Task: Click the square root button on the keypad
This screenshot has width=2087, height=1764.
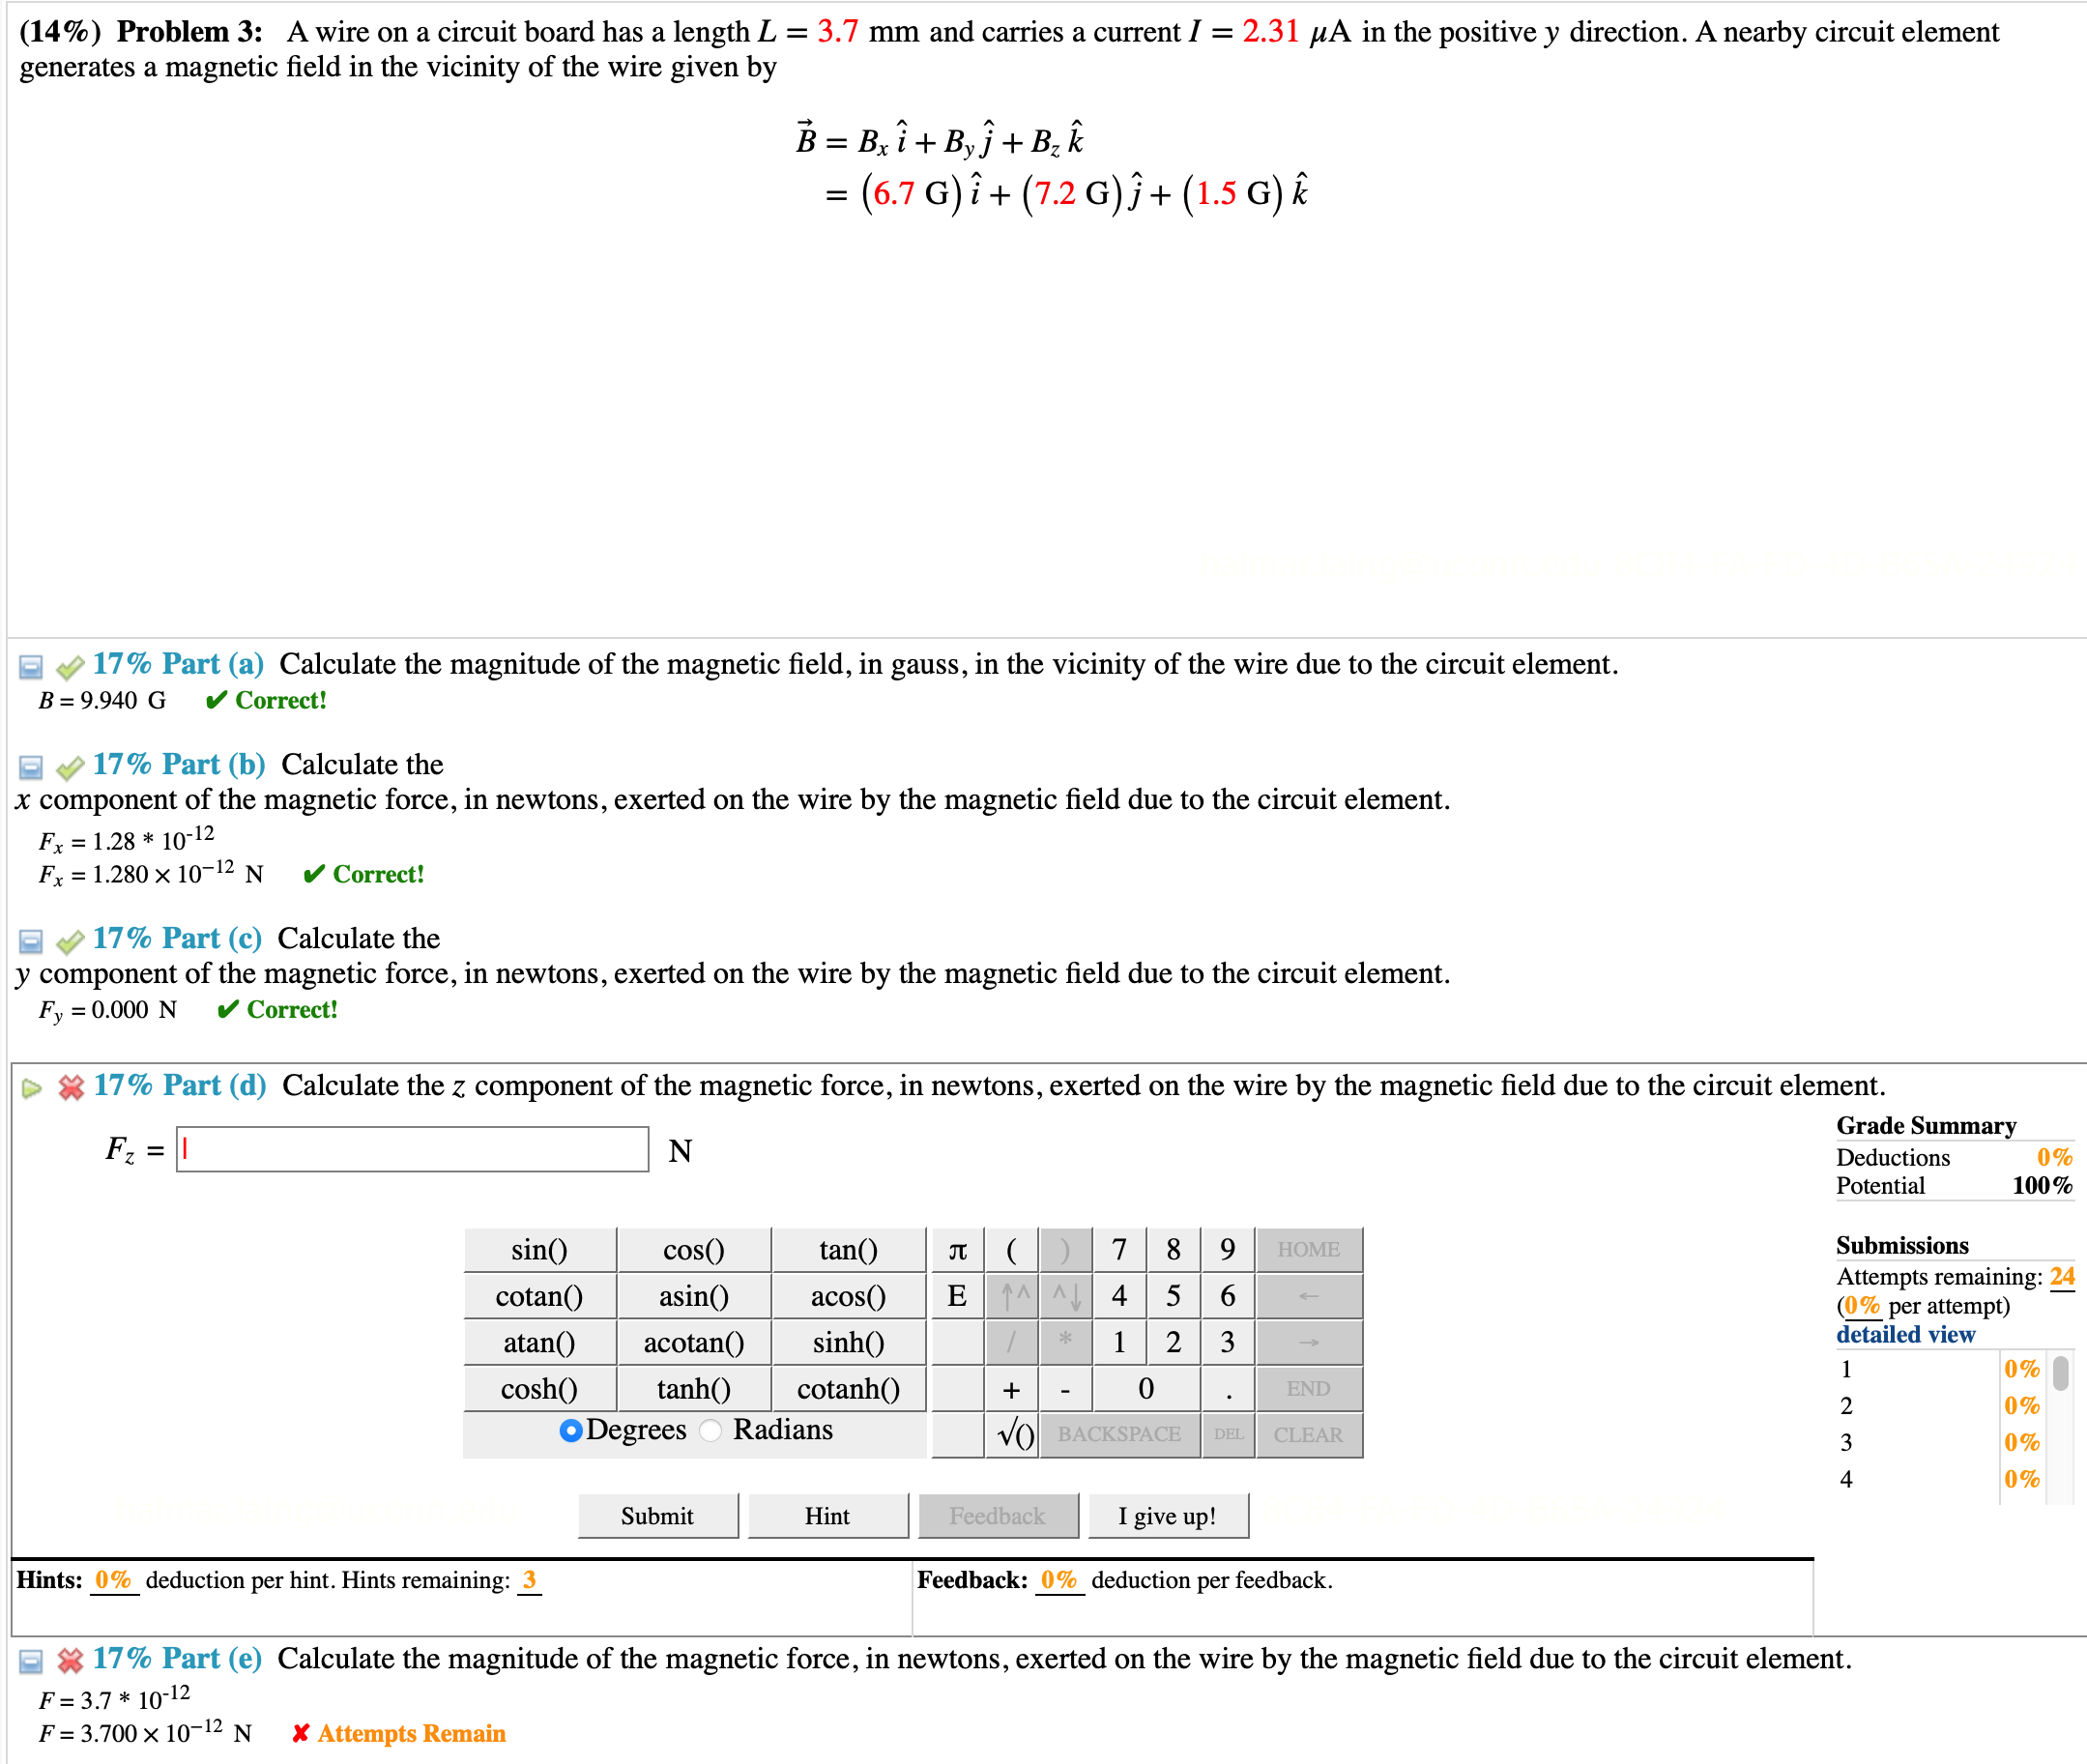Action: tap(1014, 1433)
